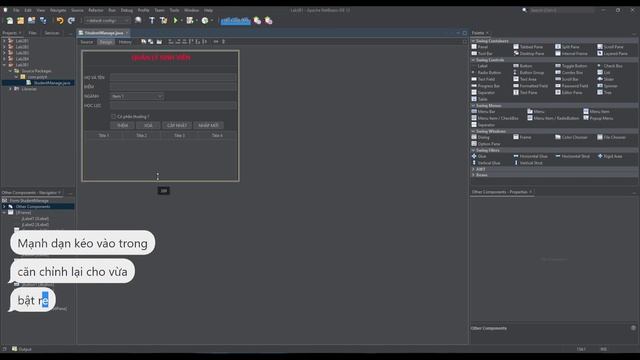The image size is (640, 360).
Task: Click the New File toolbar icon
Action: pyautogui.click(x=9, y=20)
